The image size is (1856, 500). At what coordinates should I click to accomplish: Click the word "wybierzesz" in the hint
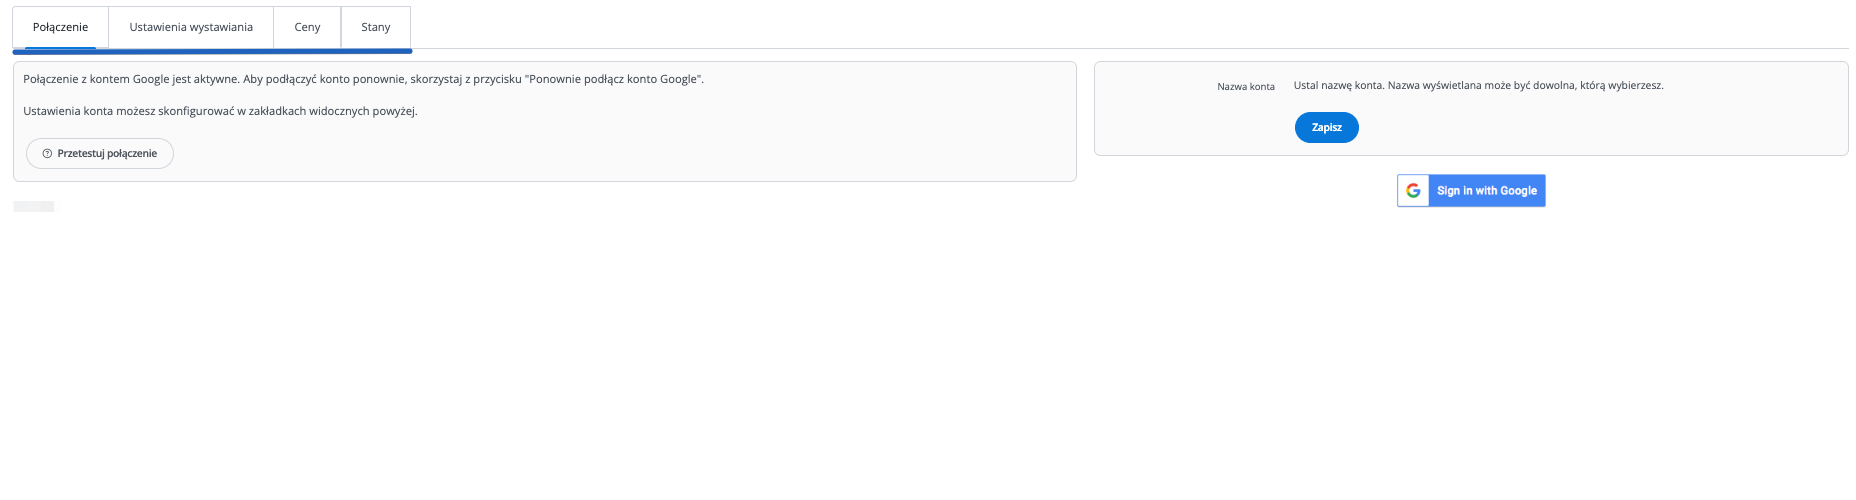click(x=1635, y=86)
